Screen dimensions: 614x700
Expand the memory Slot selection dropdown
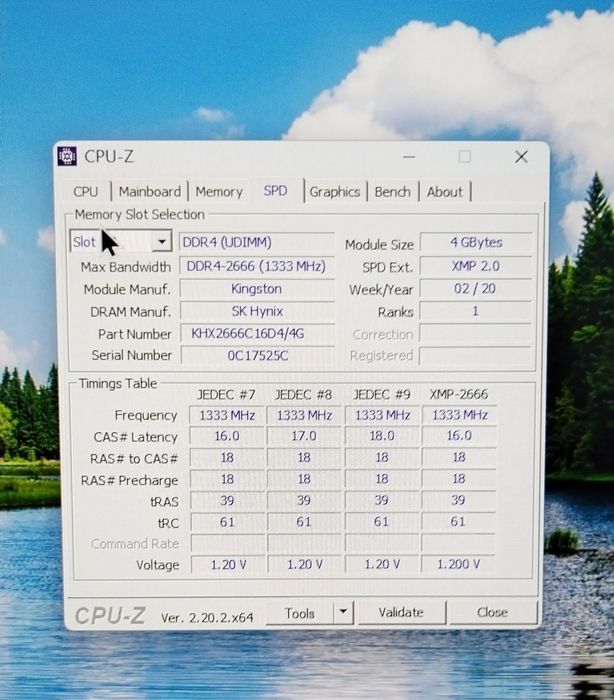162,242
